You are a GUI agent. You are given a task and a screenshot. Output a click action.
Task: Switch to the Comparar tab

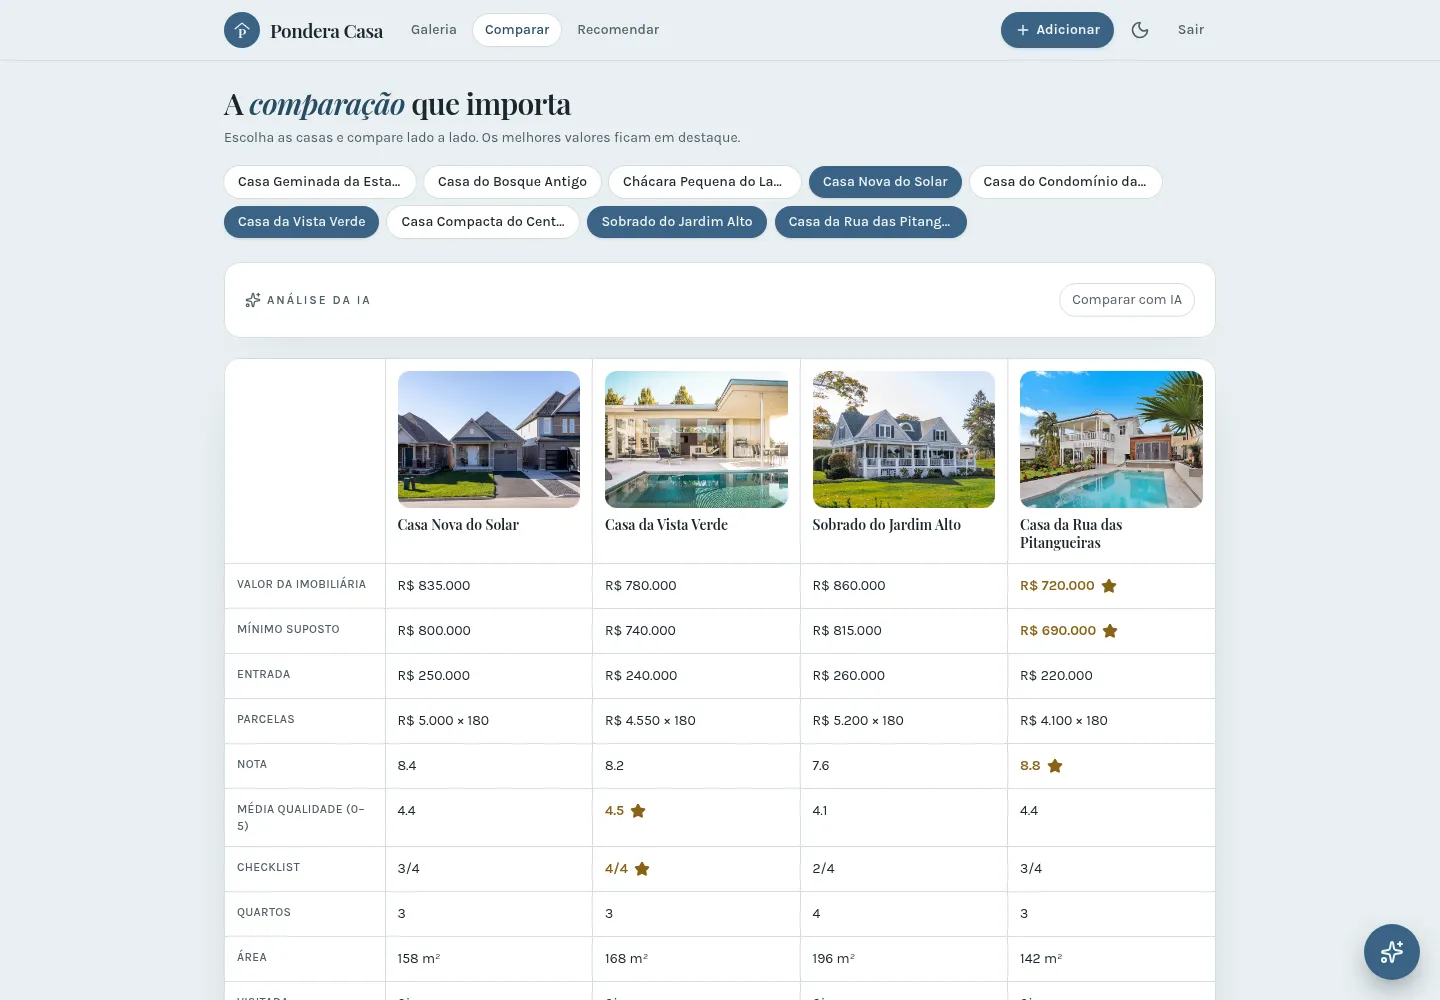point(517,30)
